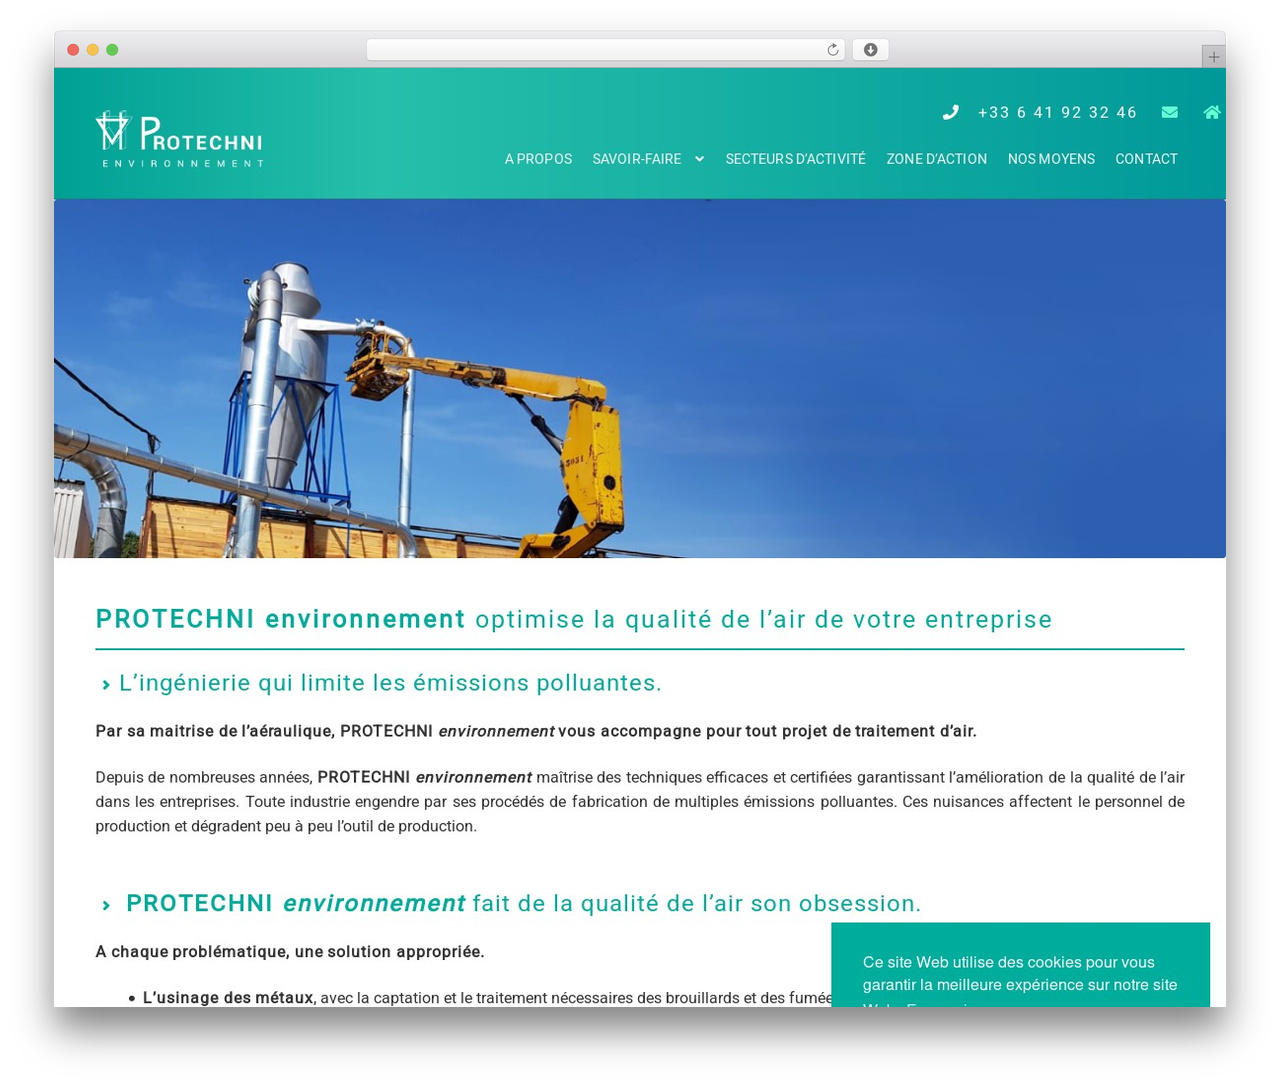Open a new tab with plus button
Screen dimensions: 1280x1084
1213,57
